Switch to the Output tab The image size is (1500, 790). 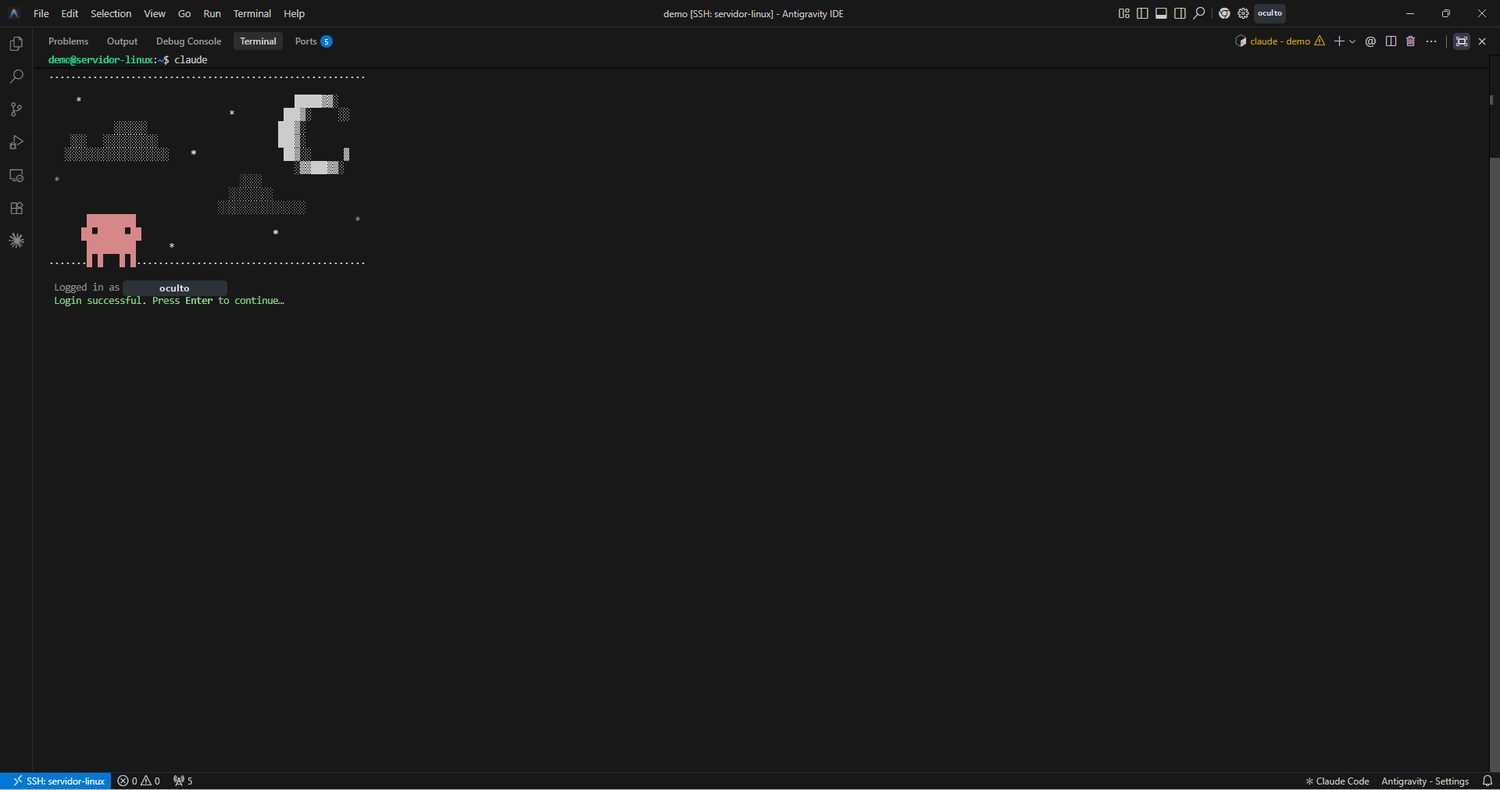click(122, 41)
